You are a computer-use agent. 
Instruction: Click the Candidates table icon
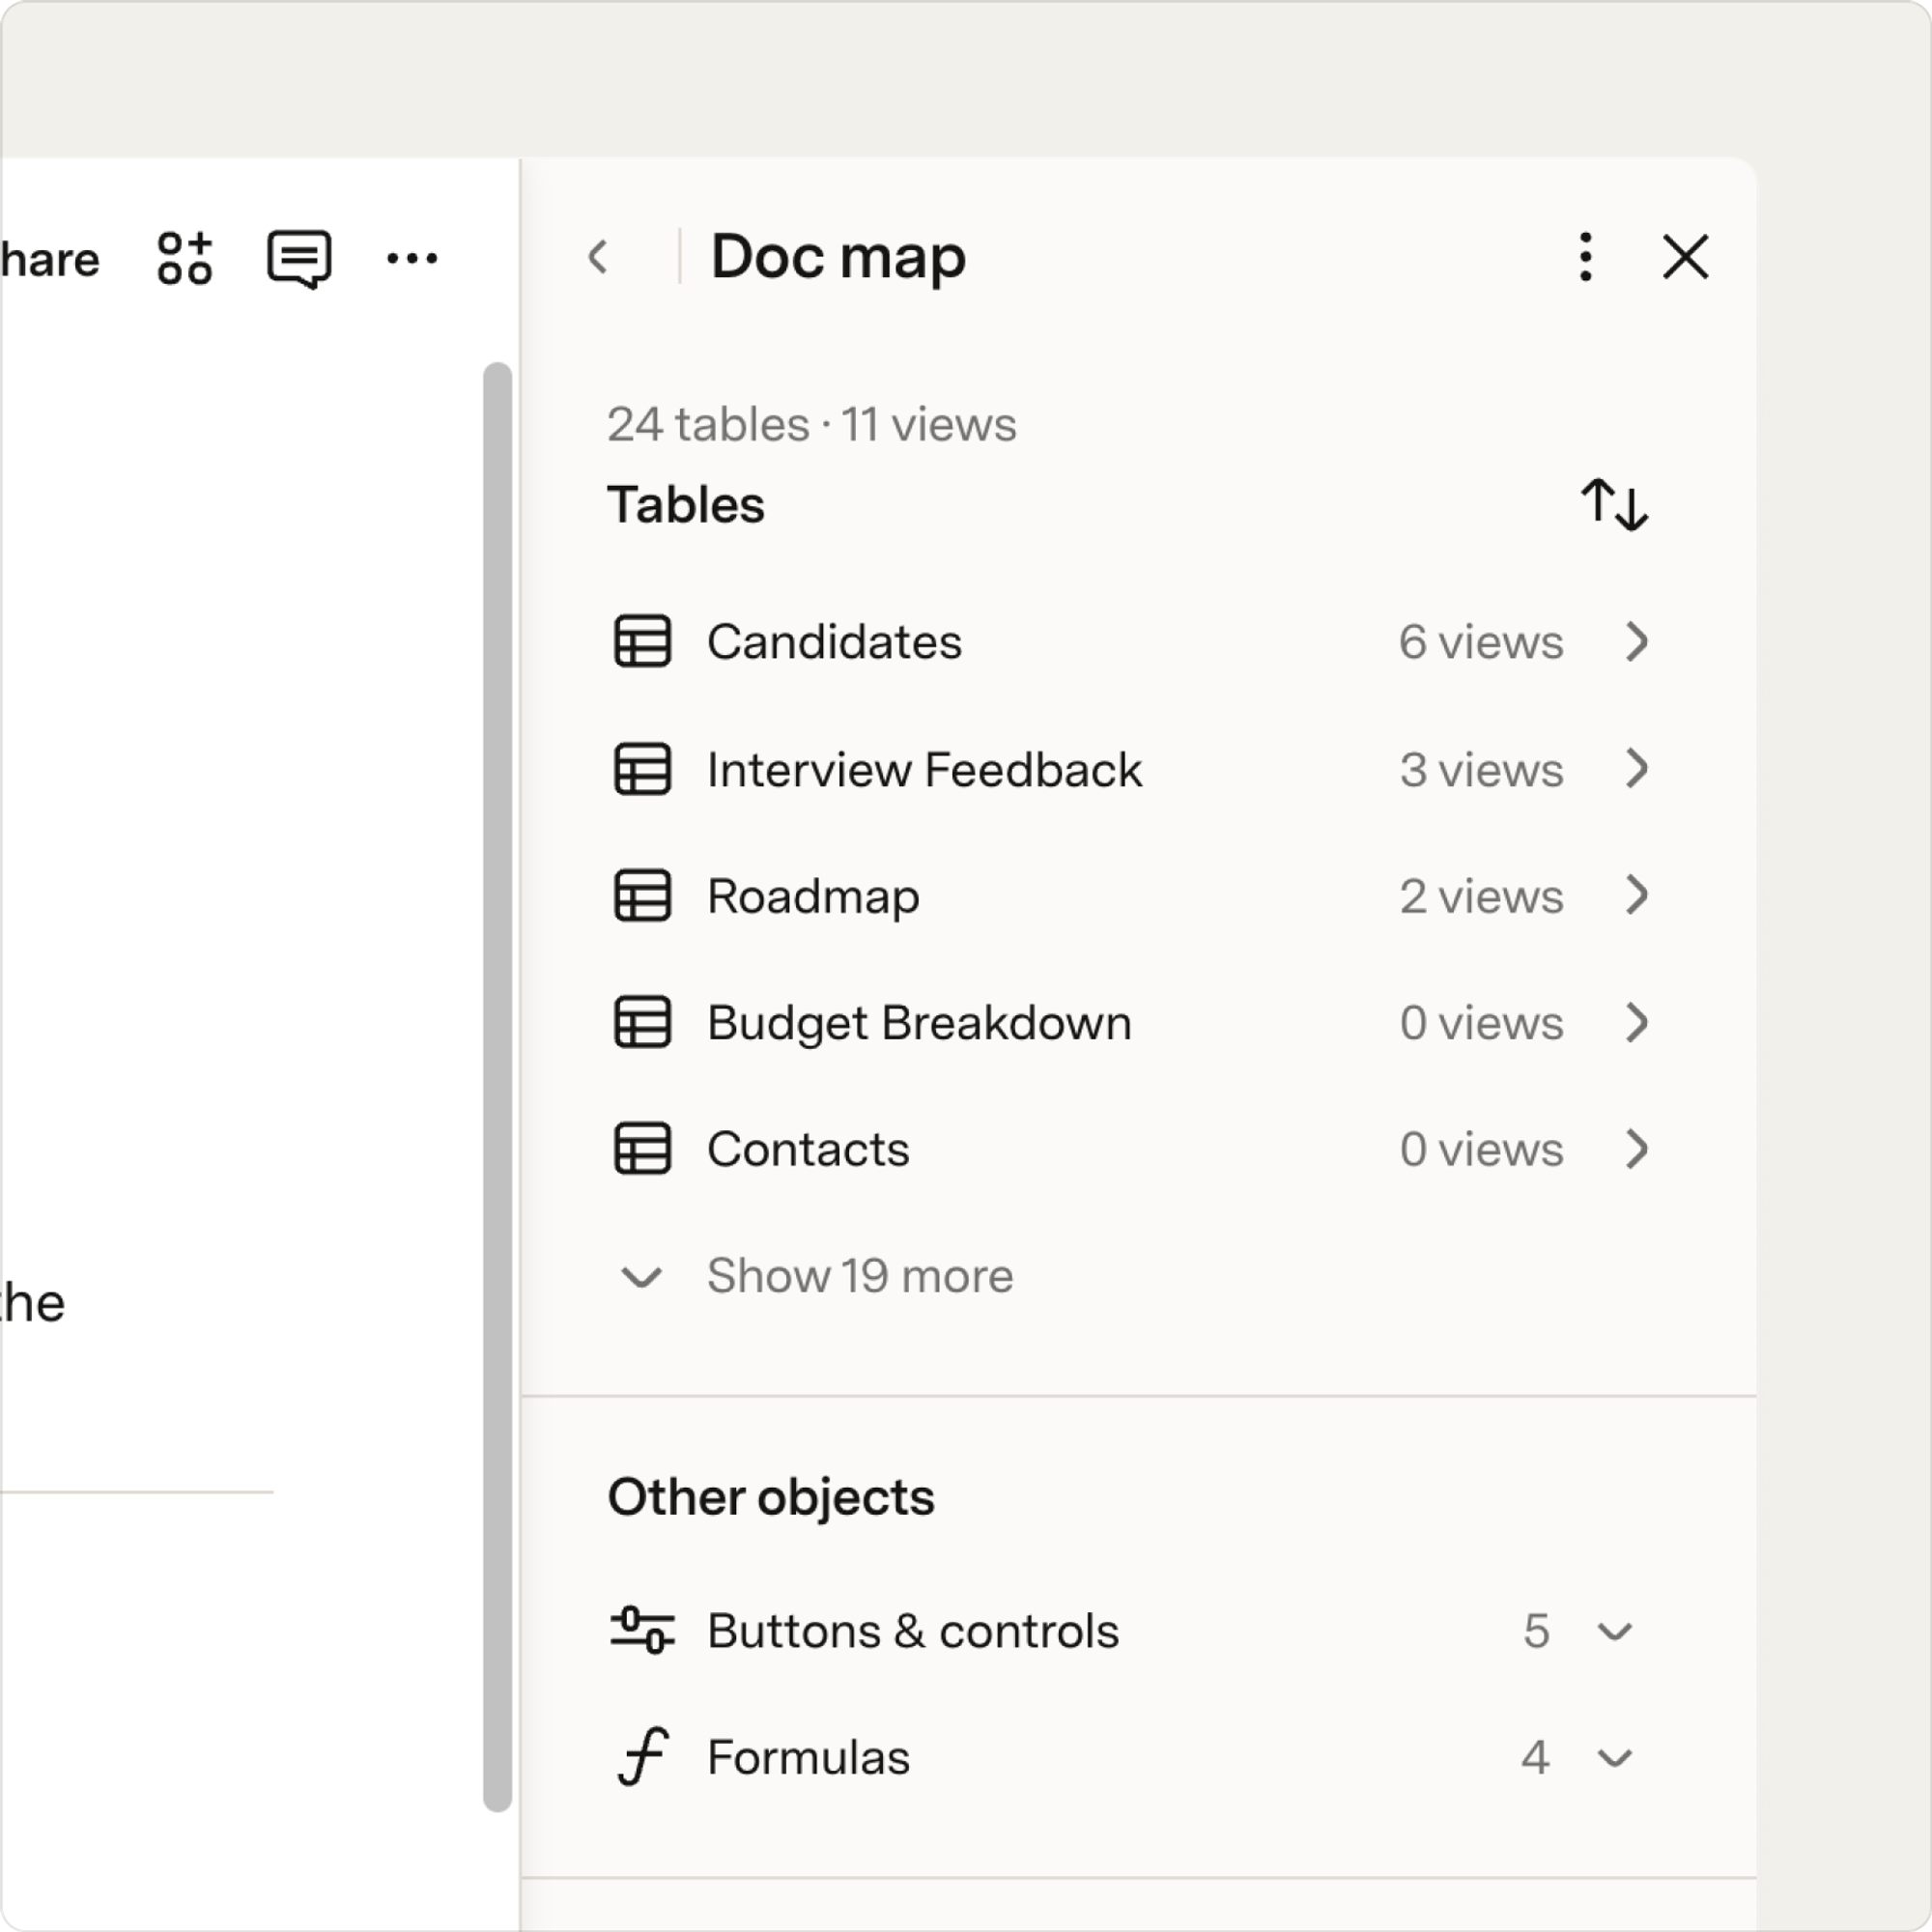click(x=642, y=641)
